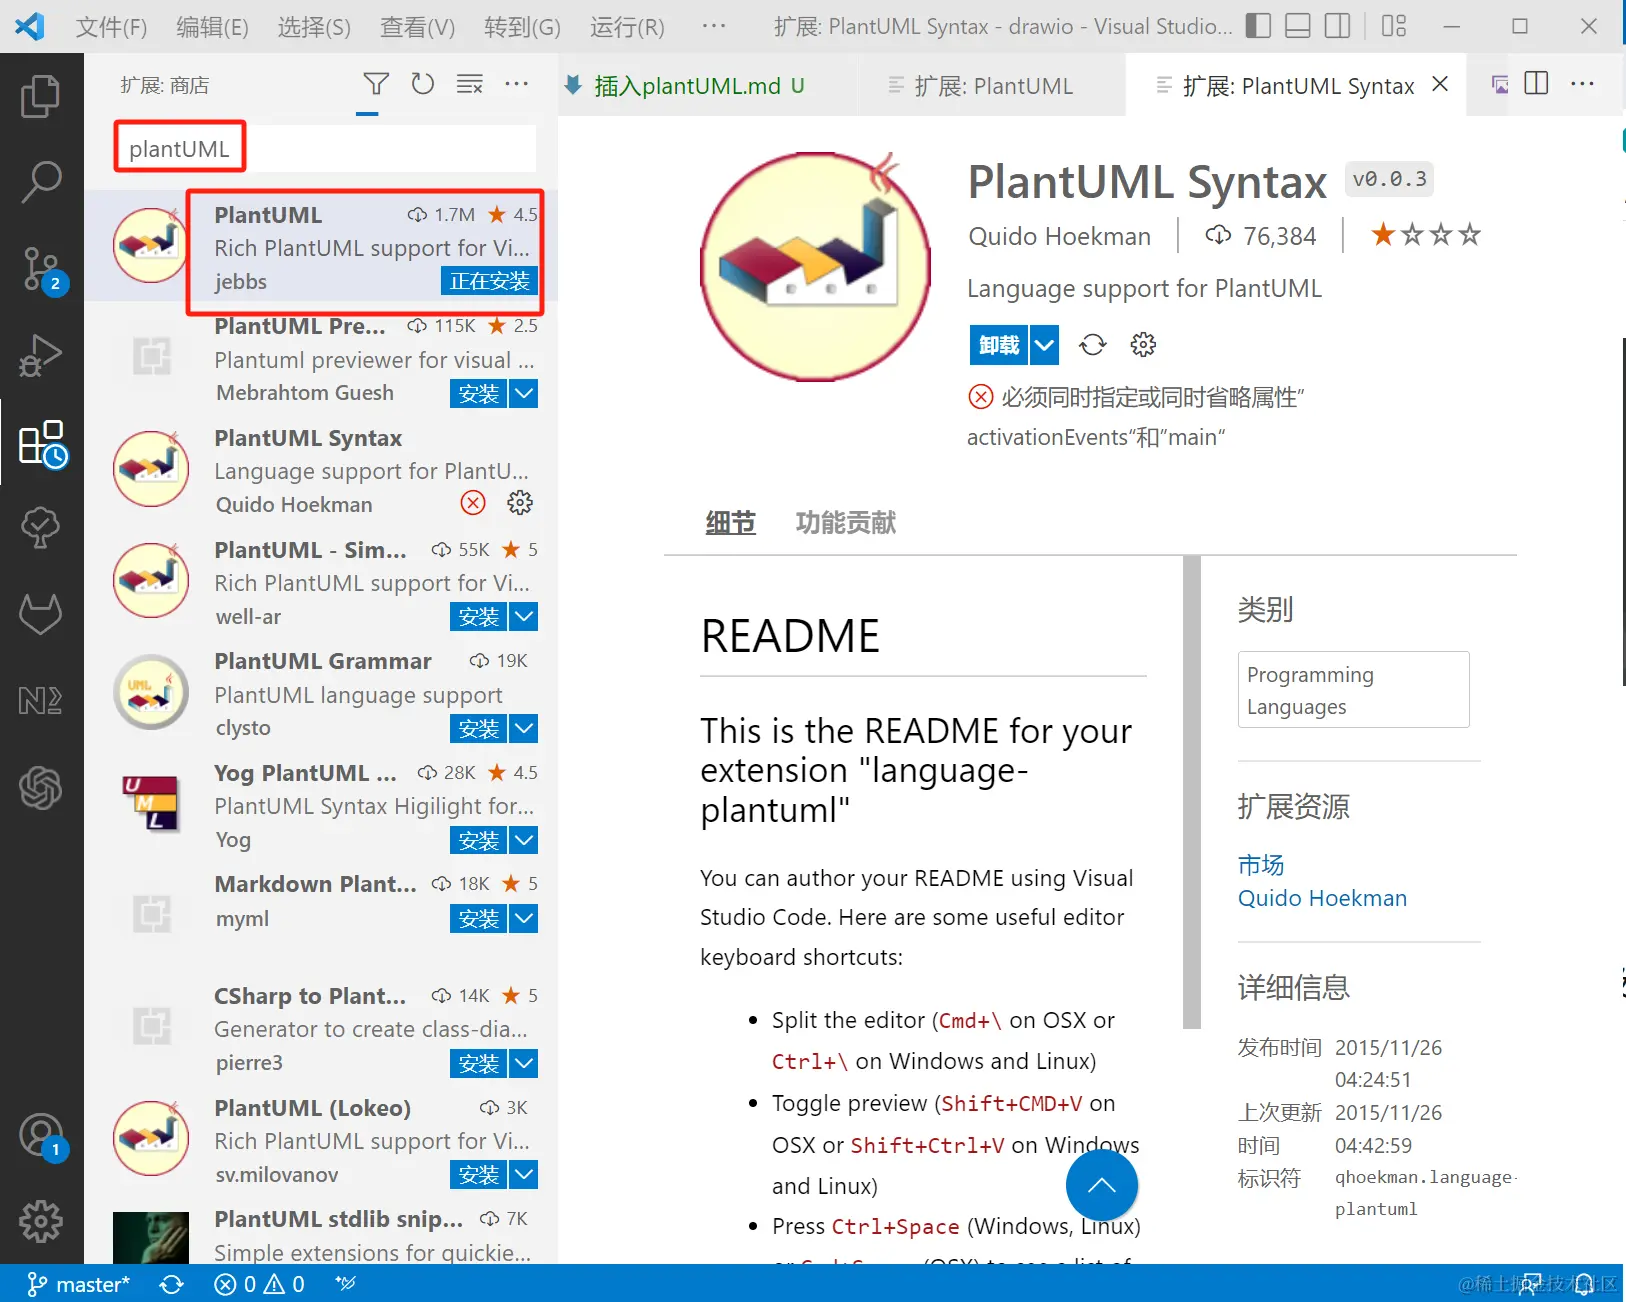Open the Extensions view in activity bar
1626x1302 pixels.
tap(41, 442)
